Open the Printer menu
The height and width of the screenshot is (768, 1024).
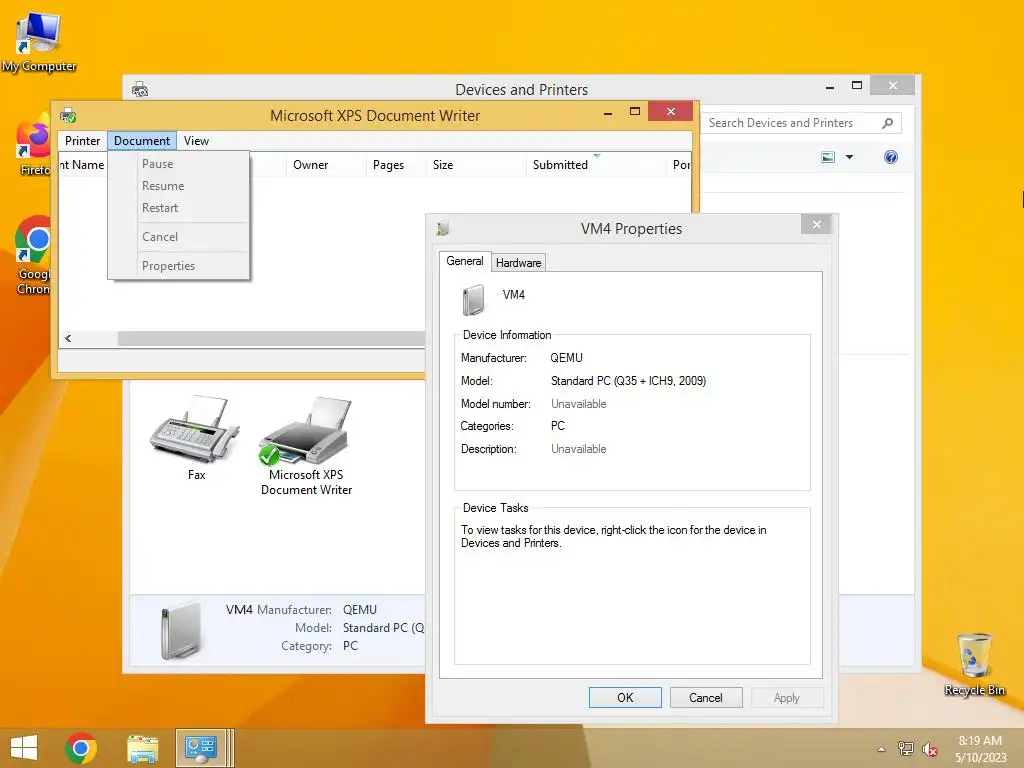[x=82, y=141]
